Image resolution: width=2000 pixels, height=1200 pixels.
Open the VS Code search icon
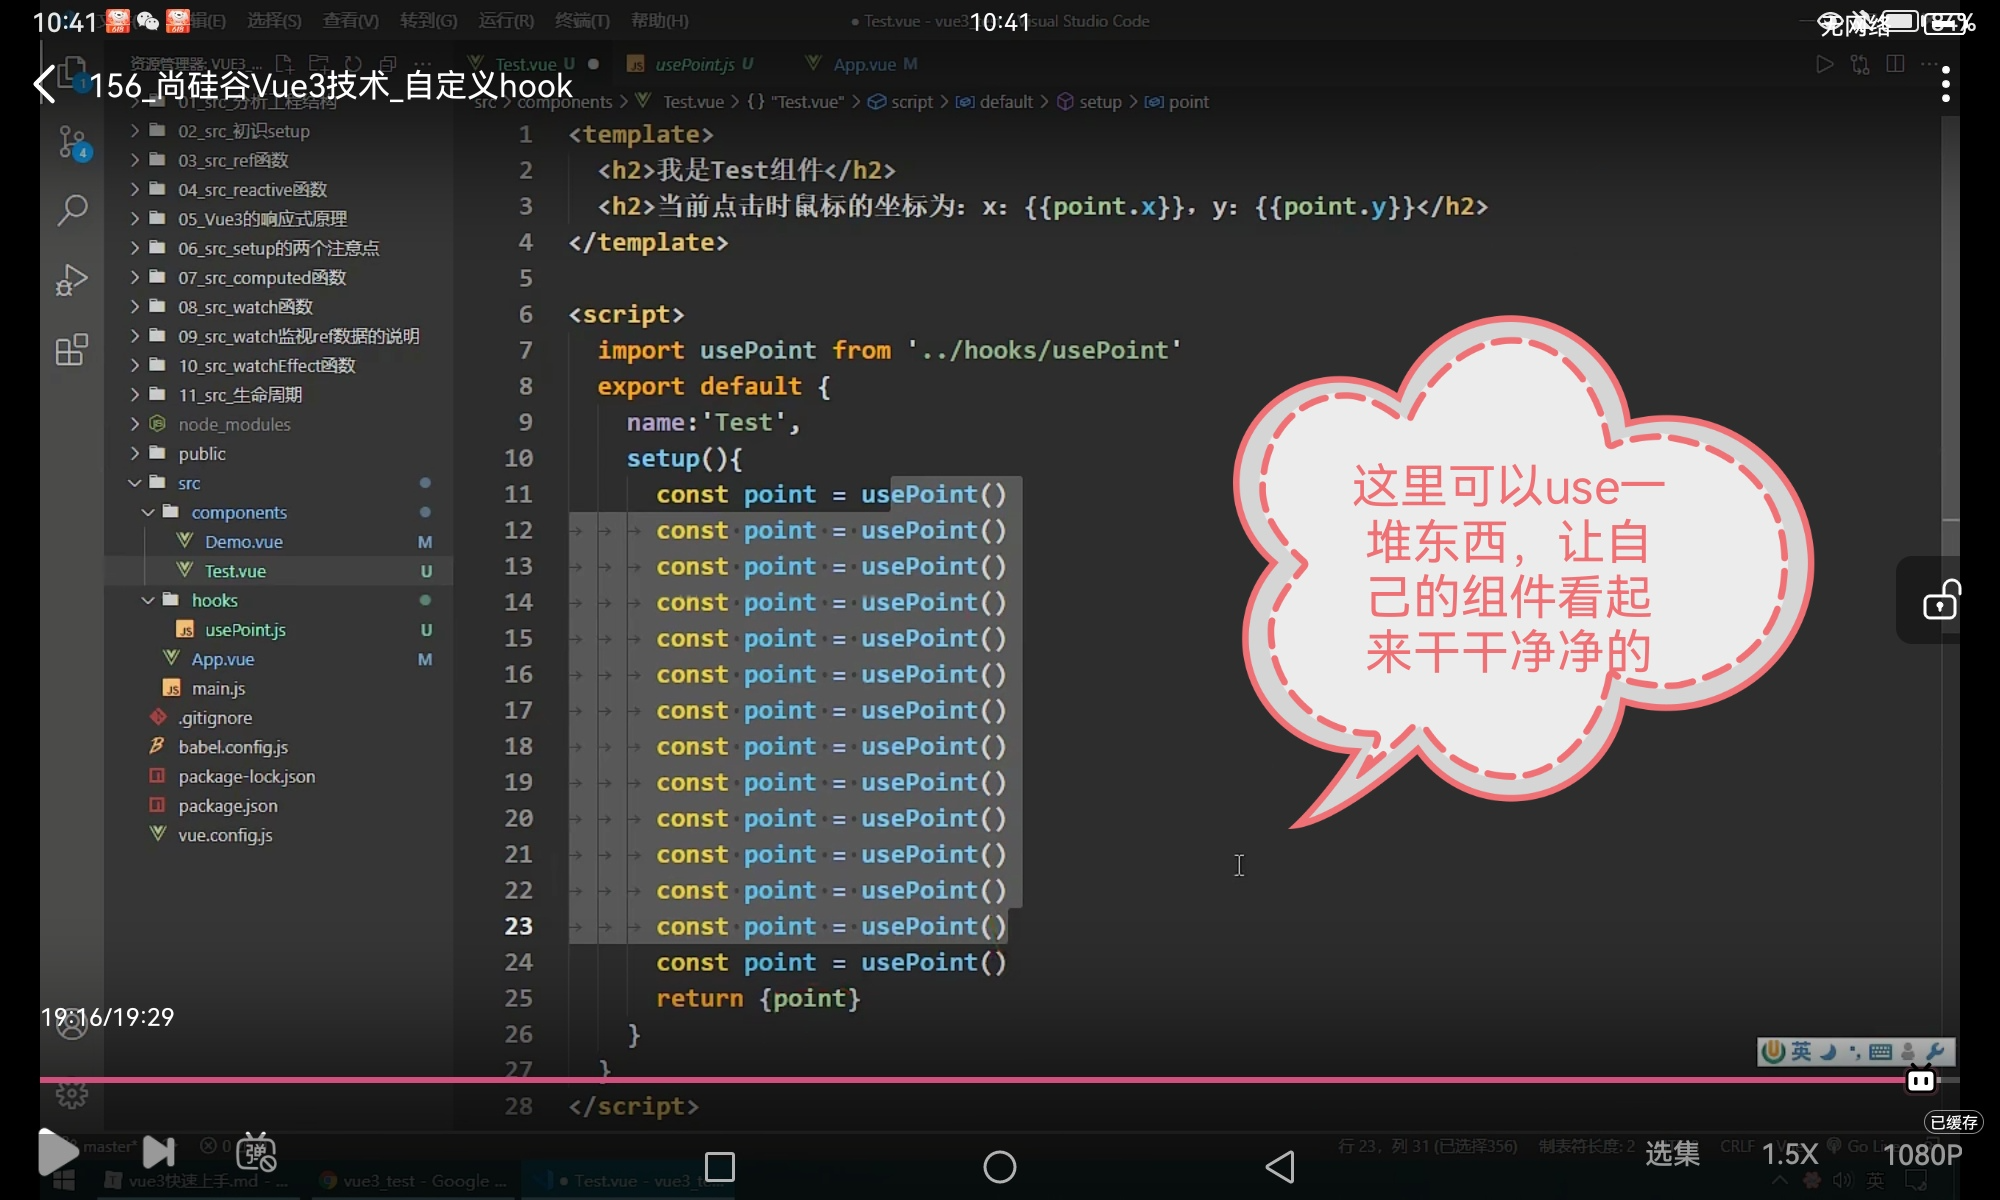72,210
